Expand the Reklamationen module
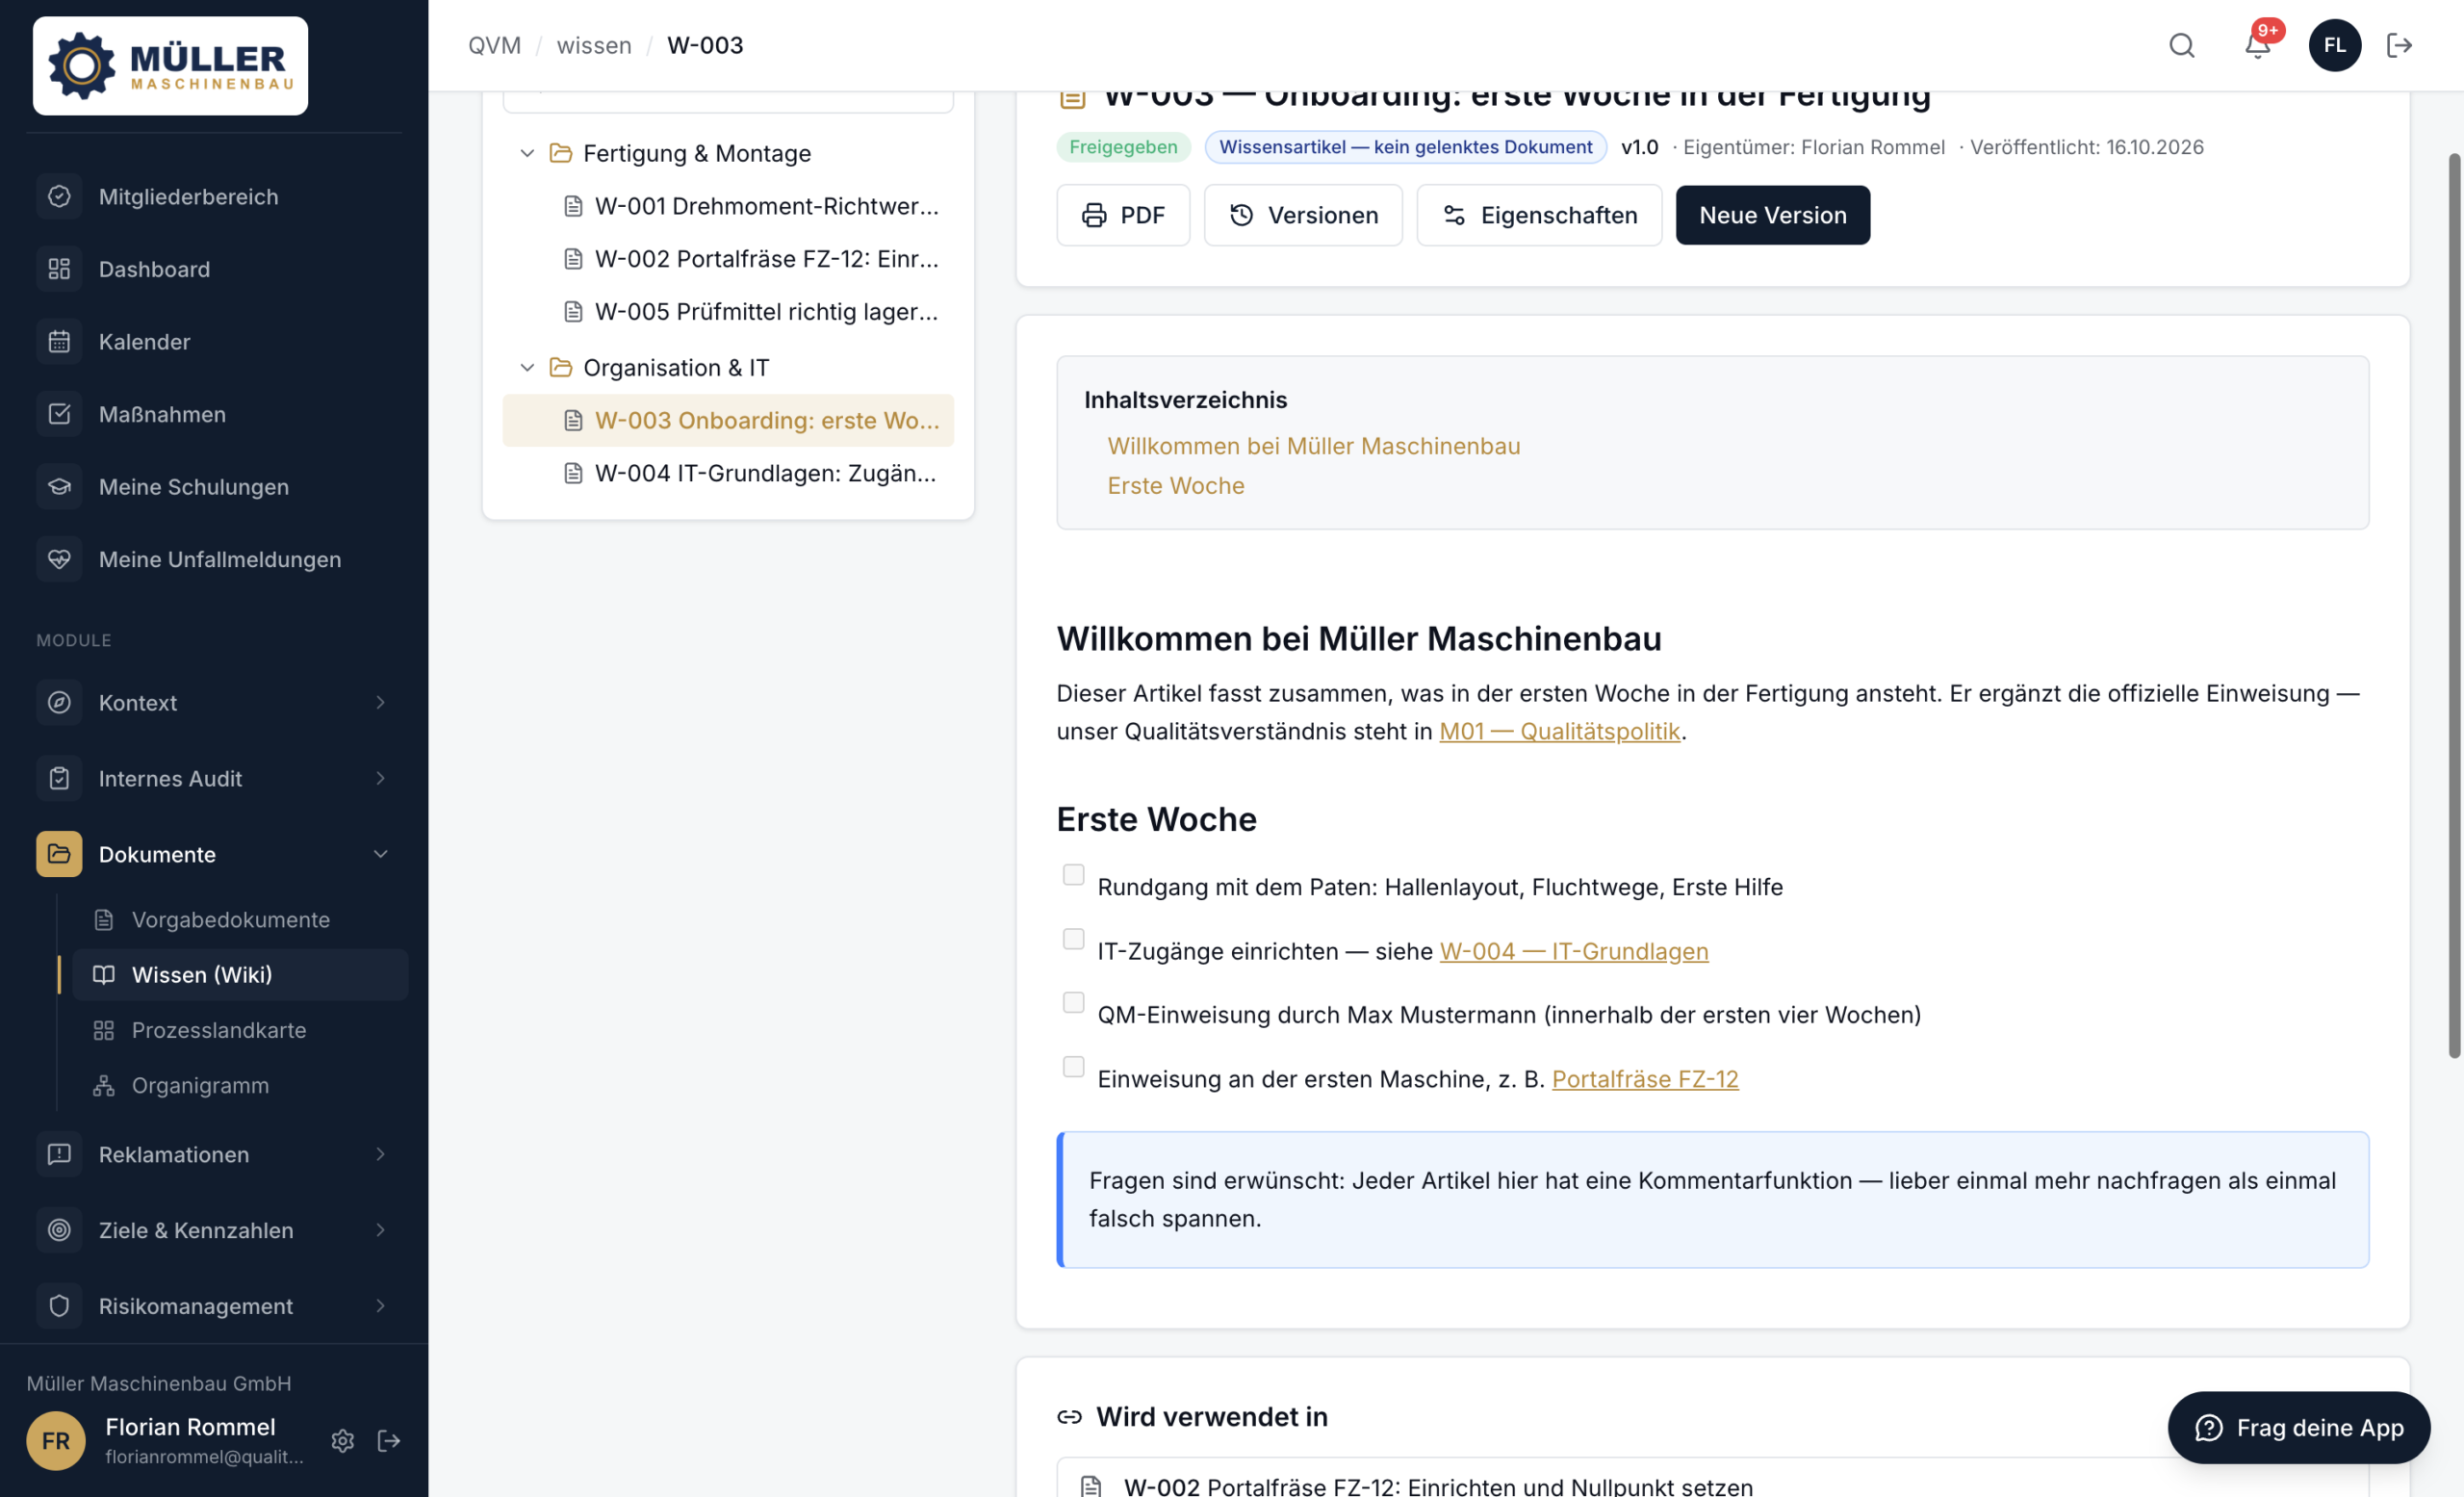2464x1497 pixels. (x=214, y=1154)
